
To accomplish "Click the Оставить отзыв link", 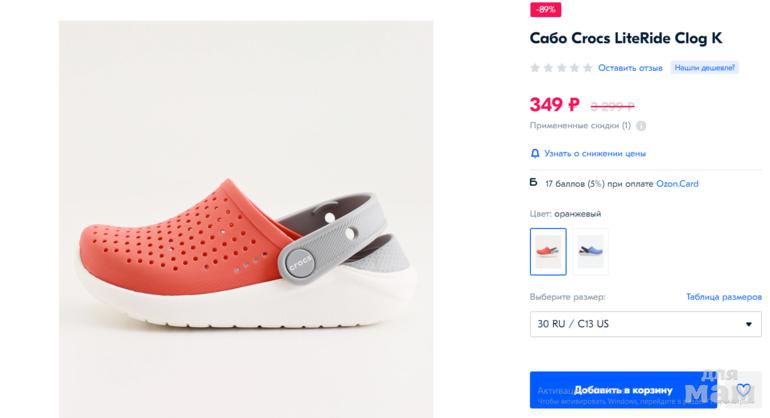I will point(630,68).
